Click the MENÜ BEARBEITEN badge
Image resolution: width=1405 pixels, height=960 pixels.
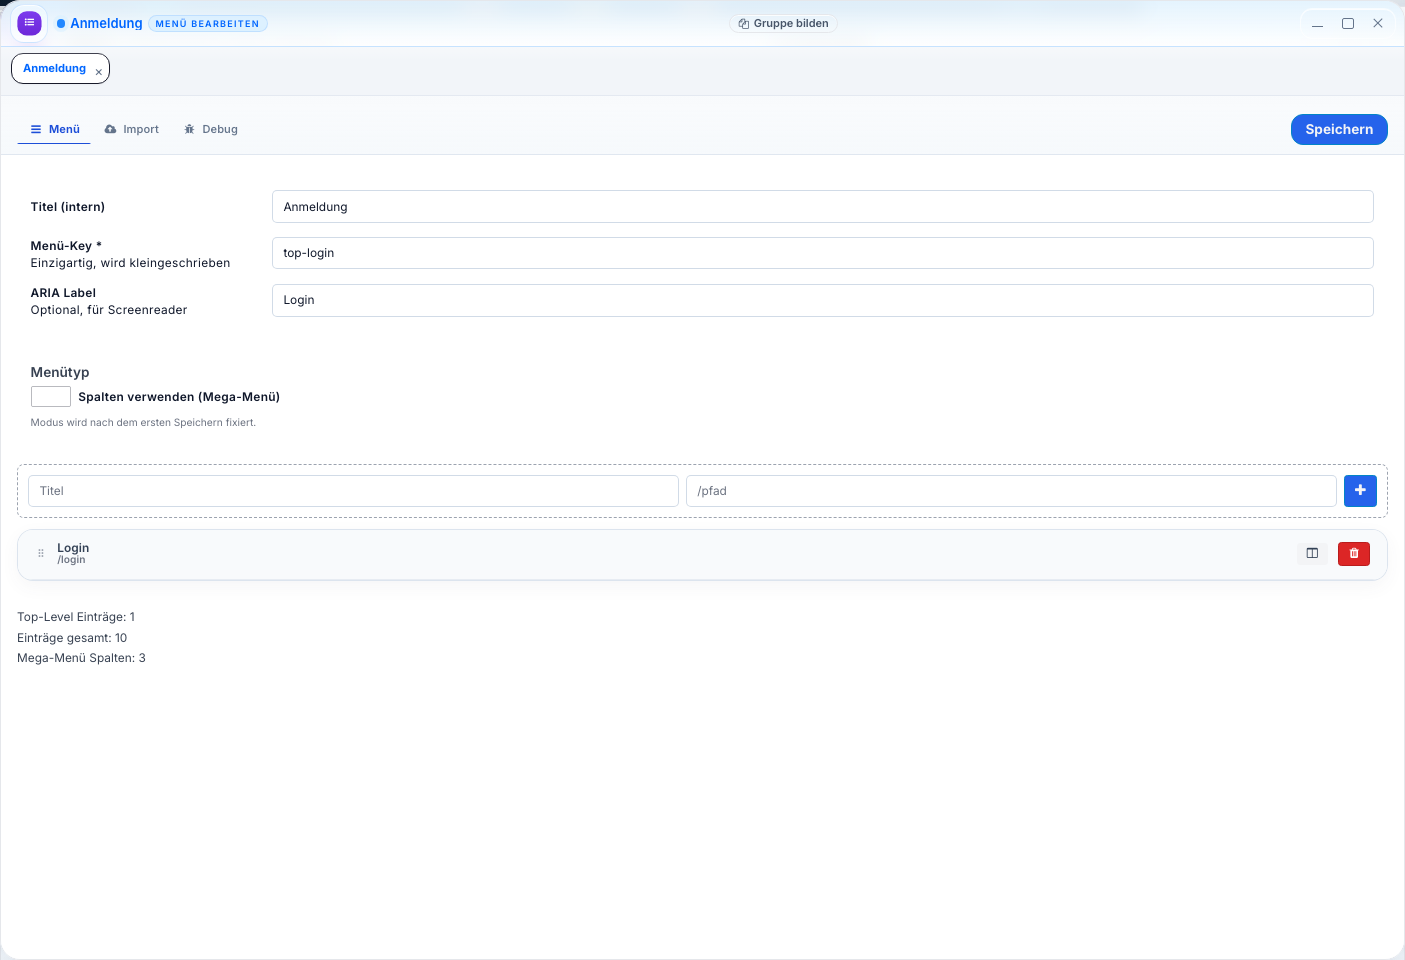pyautogui.click(x=207, y=24)
